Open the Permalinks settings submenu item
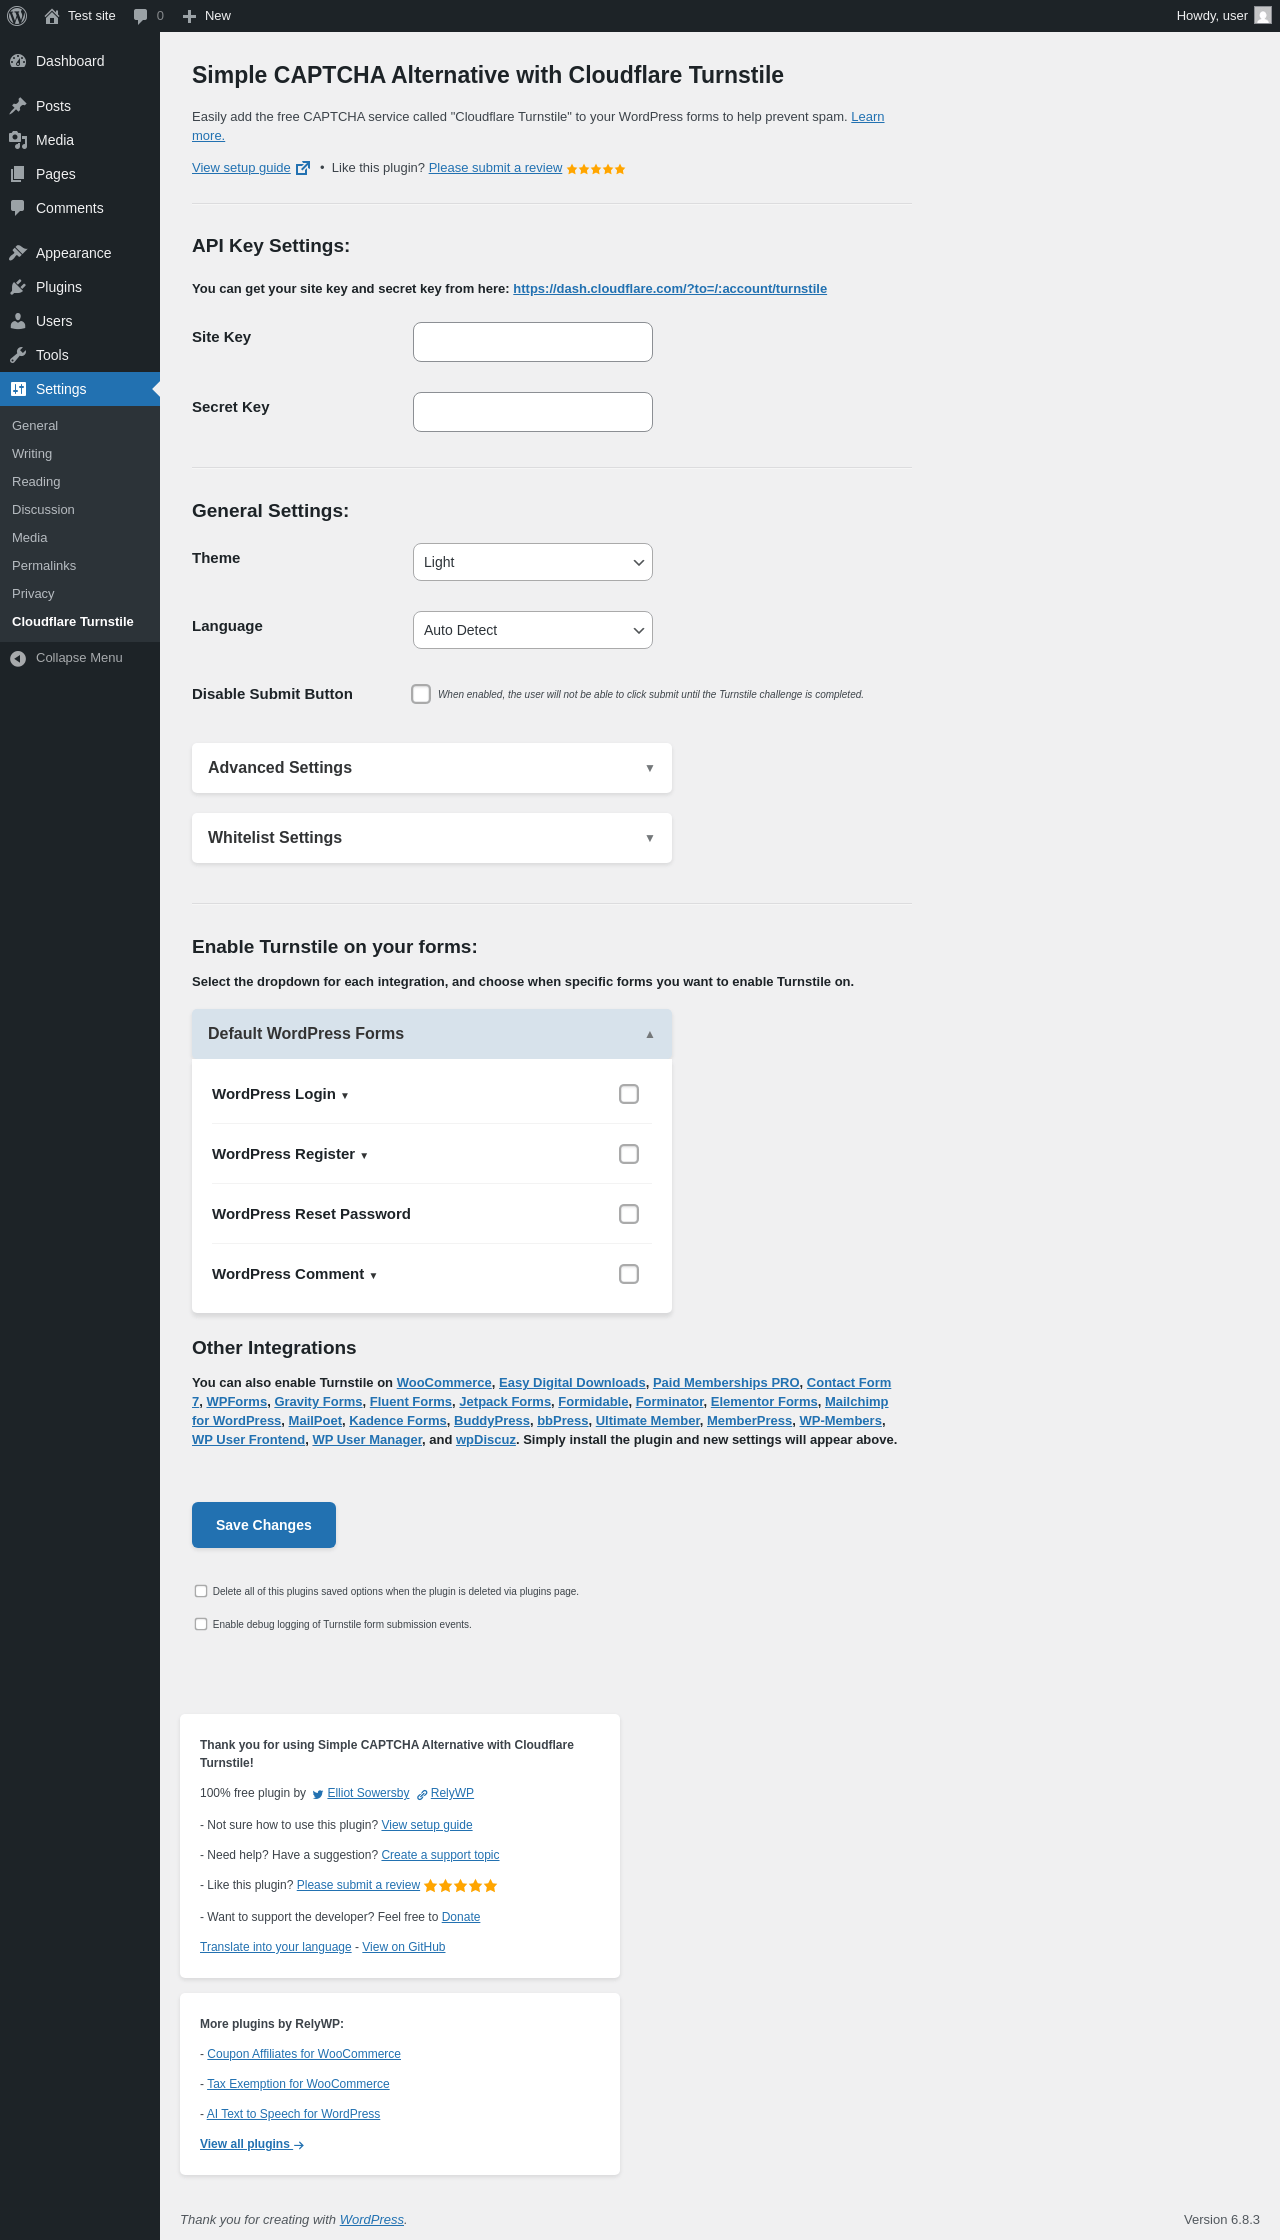 click(x=44, y=566)
